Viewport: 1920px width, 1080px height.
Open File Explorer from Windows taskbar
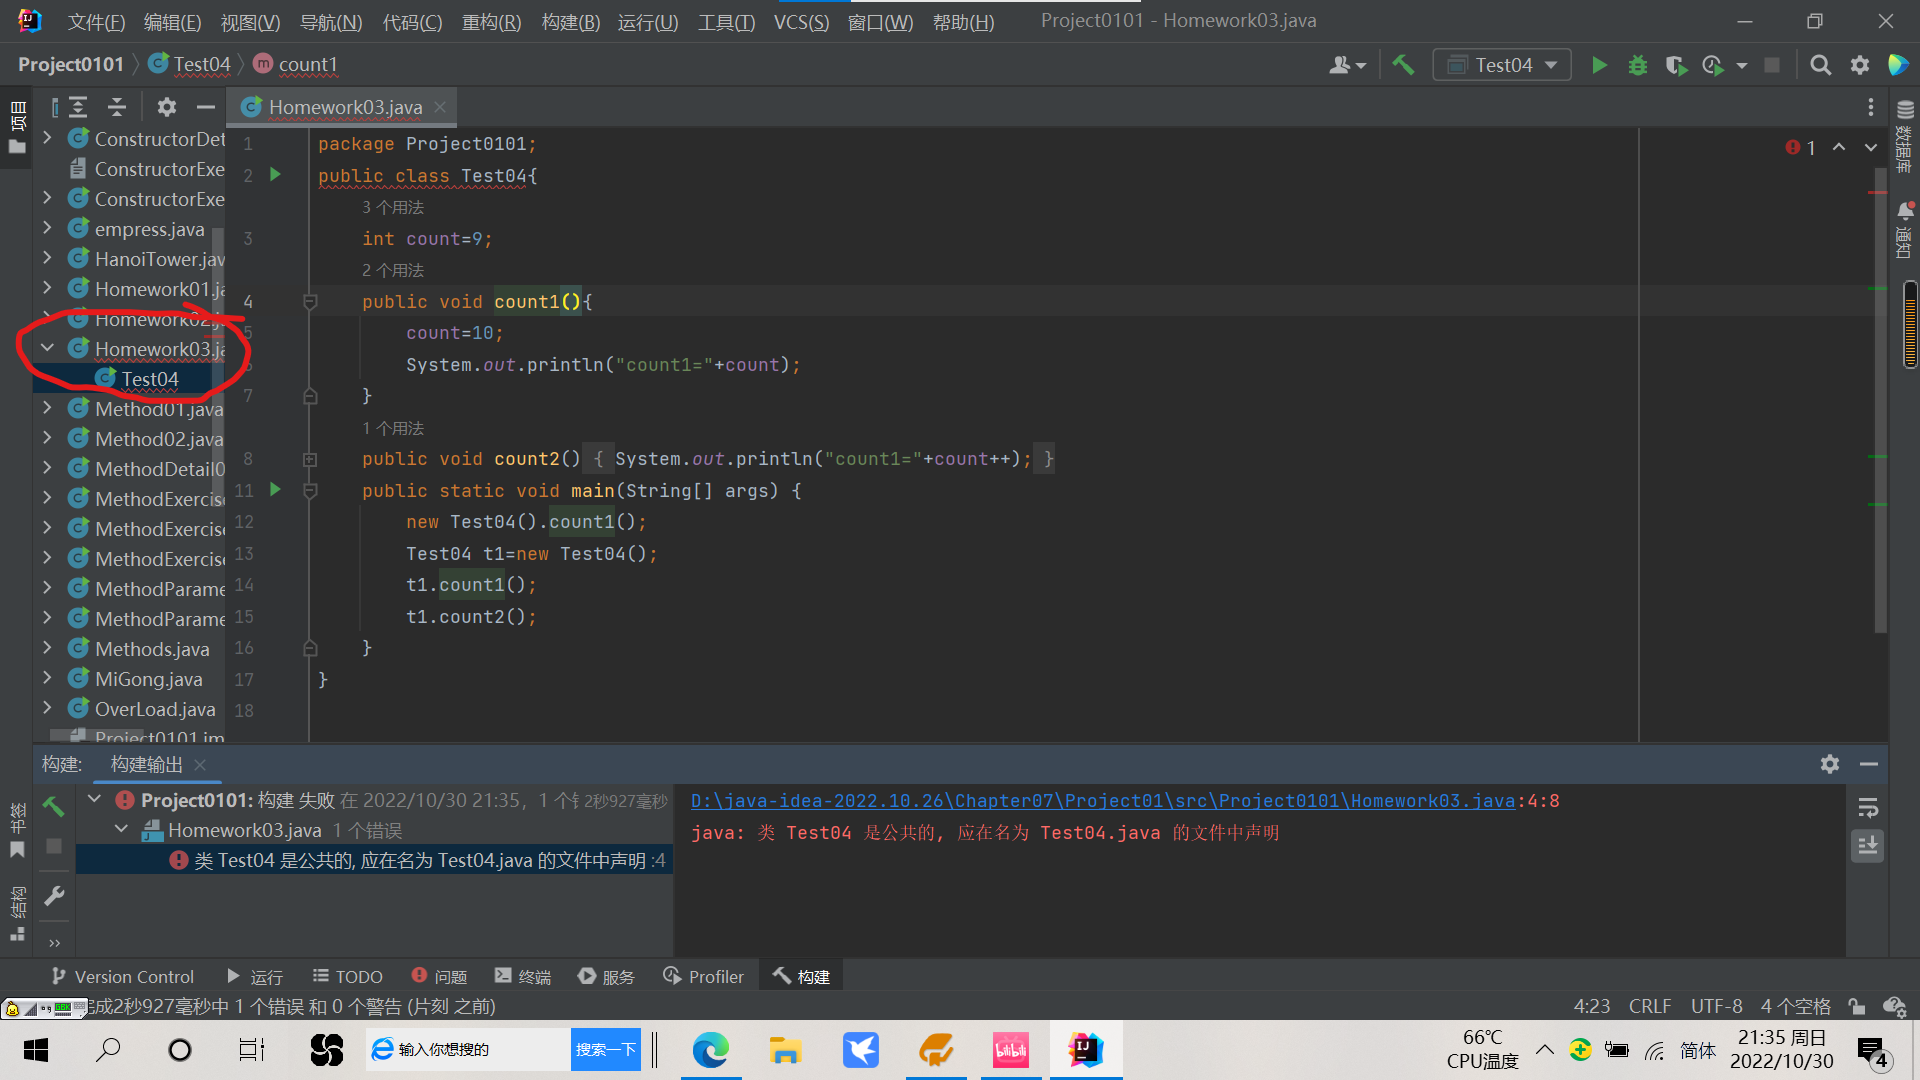pos(785,1050)
